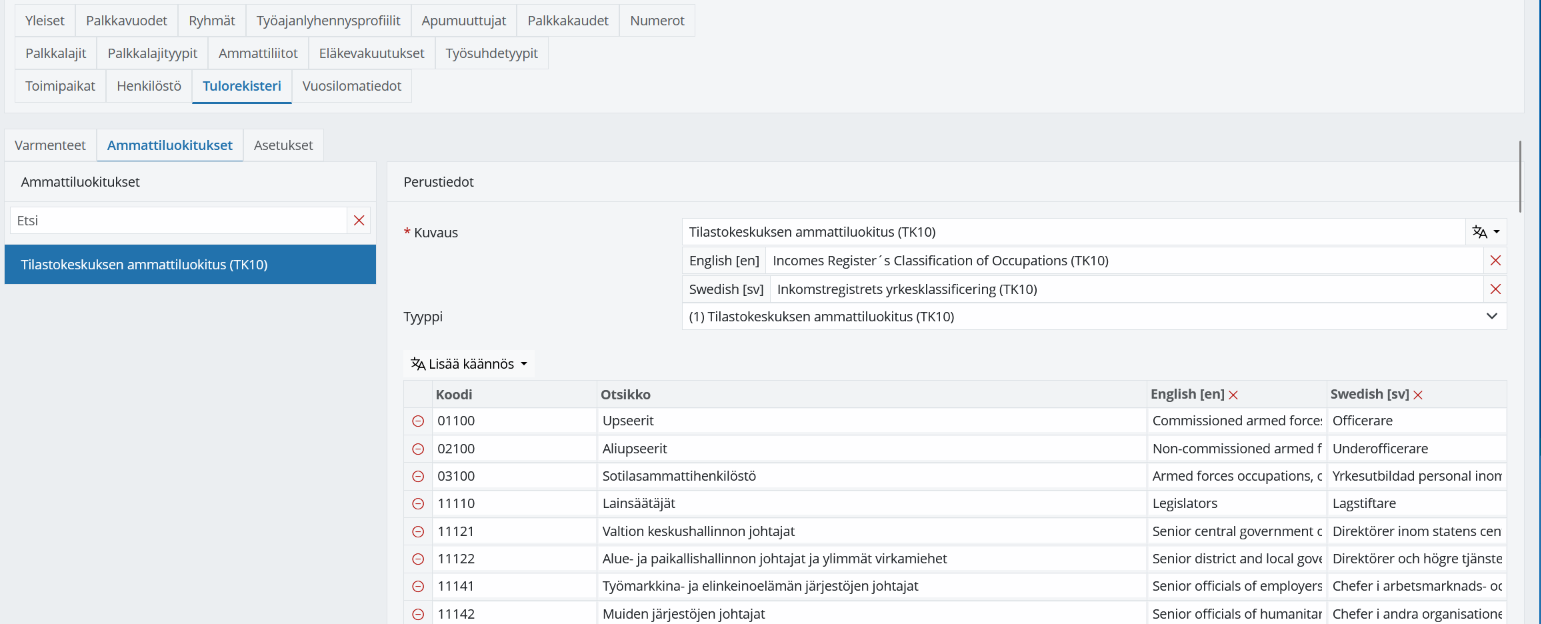Remove row 11141 from the table
Screen dimensions: 1541x624
pos(418,586)
